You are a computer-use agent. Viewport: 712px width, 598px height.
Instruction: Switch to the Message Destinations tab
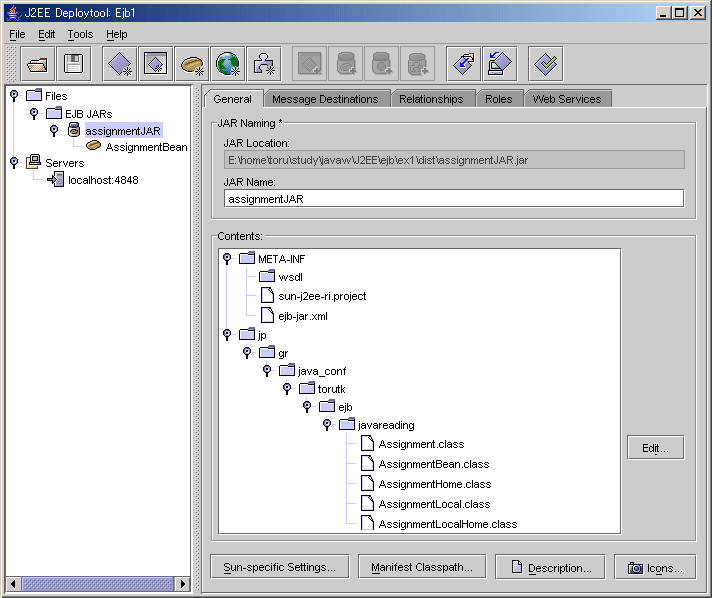tap(325, 99)
